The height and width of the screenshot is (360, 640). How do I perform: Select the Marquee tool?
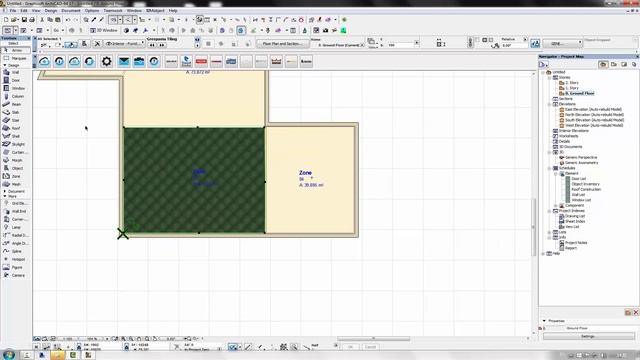(15, 58)
